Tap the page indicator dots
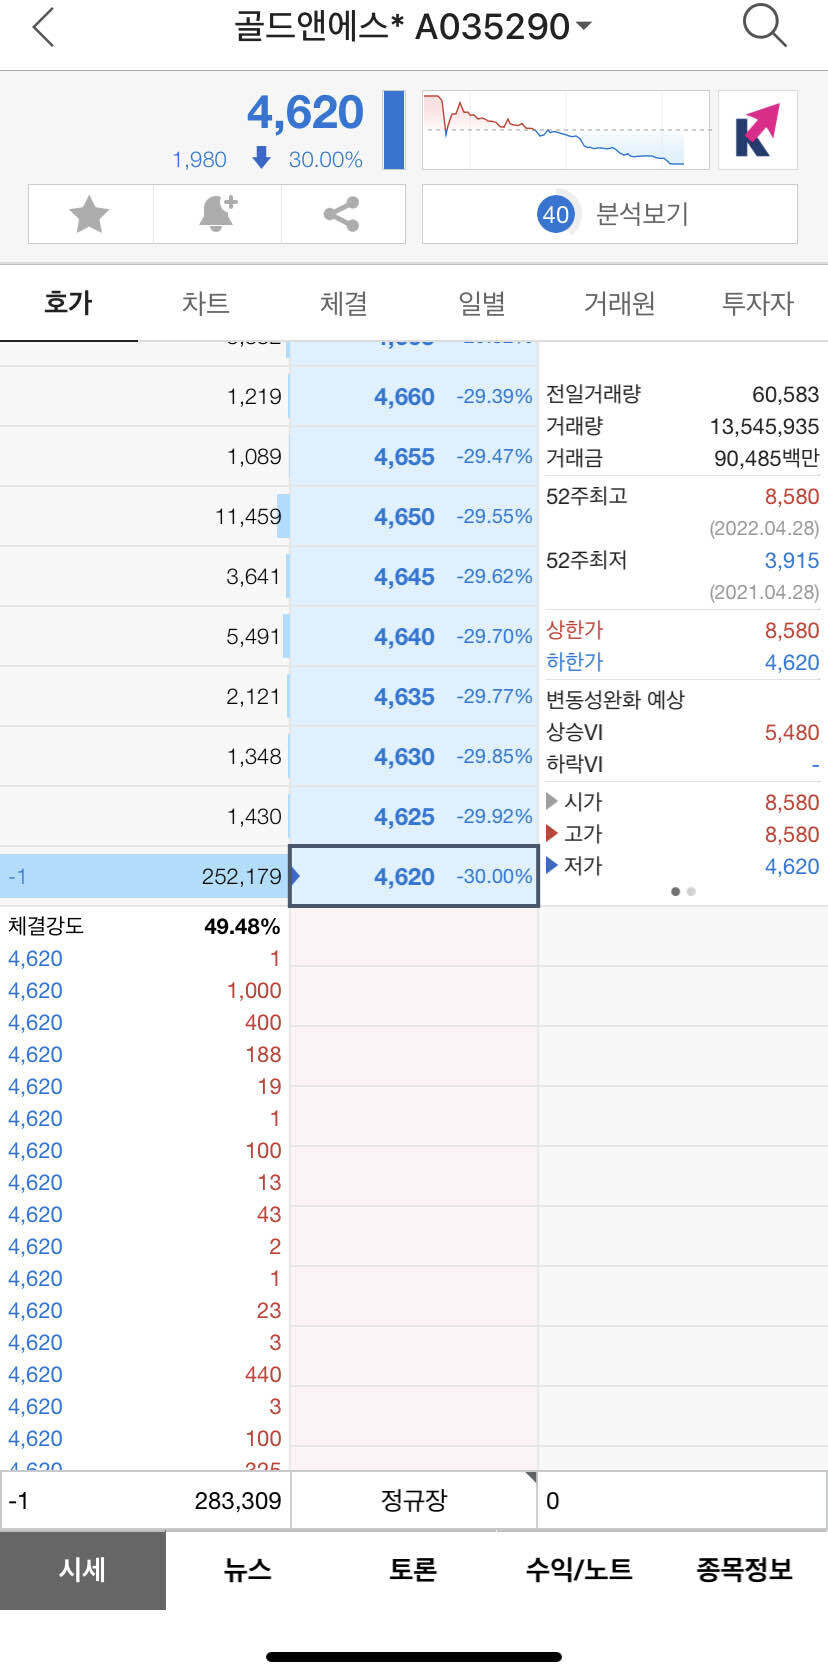This screenshot has height=1678, width=828. [683, 891]
